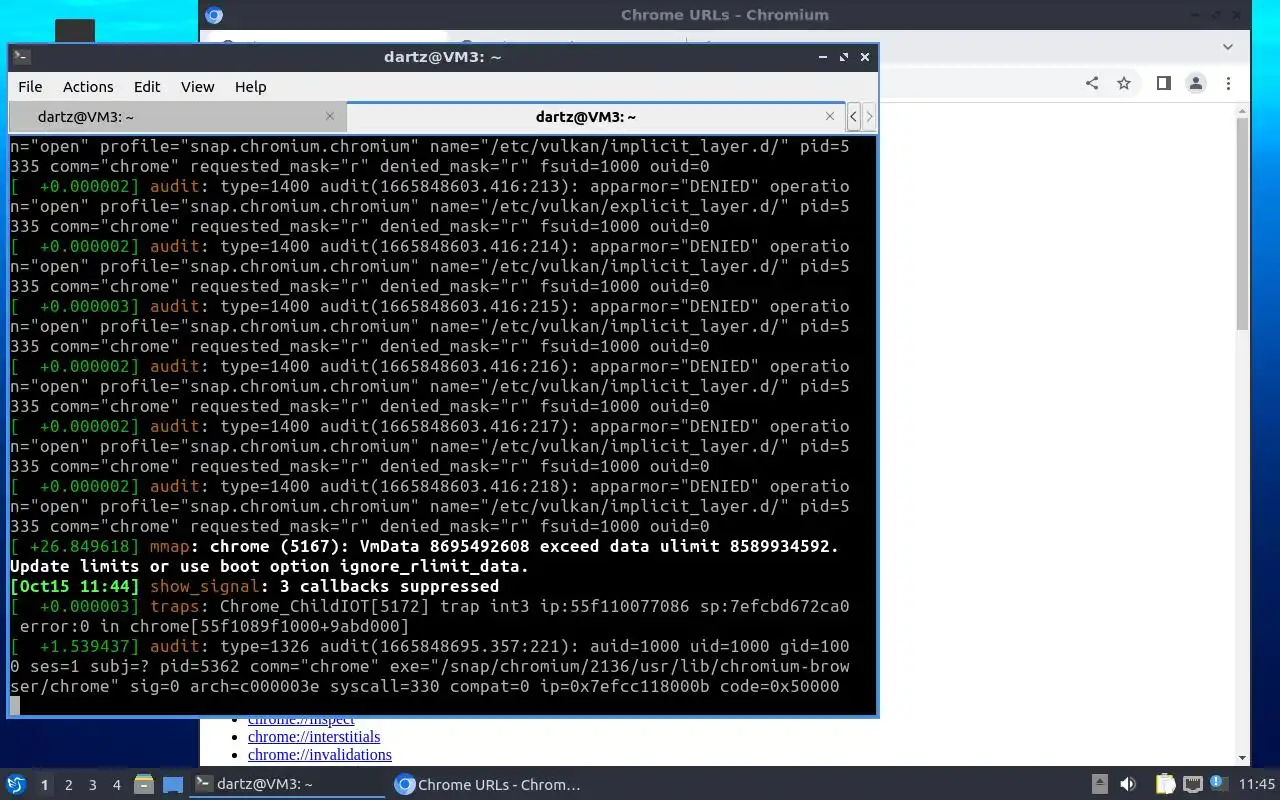
Task: Open the Actions menu
Action: click(88, 87)
